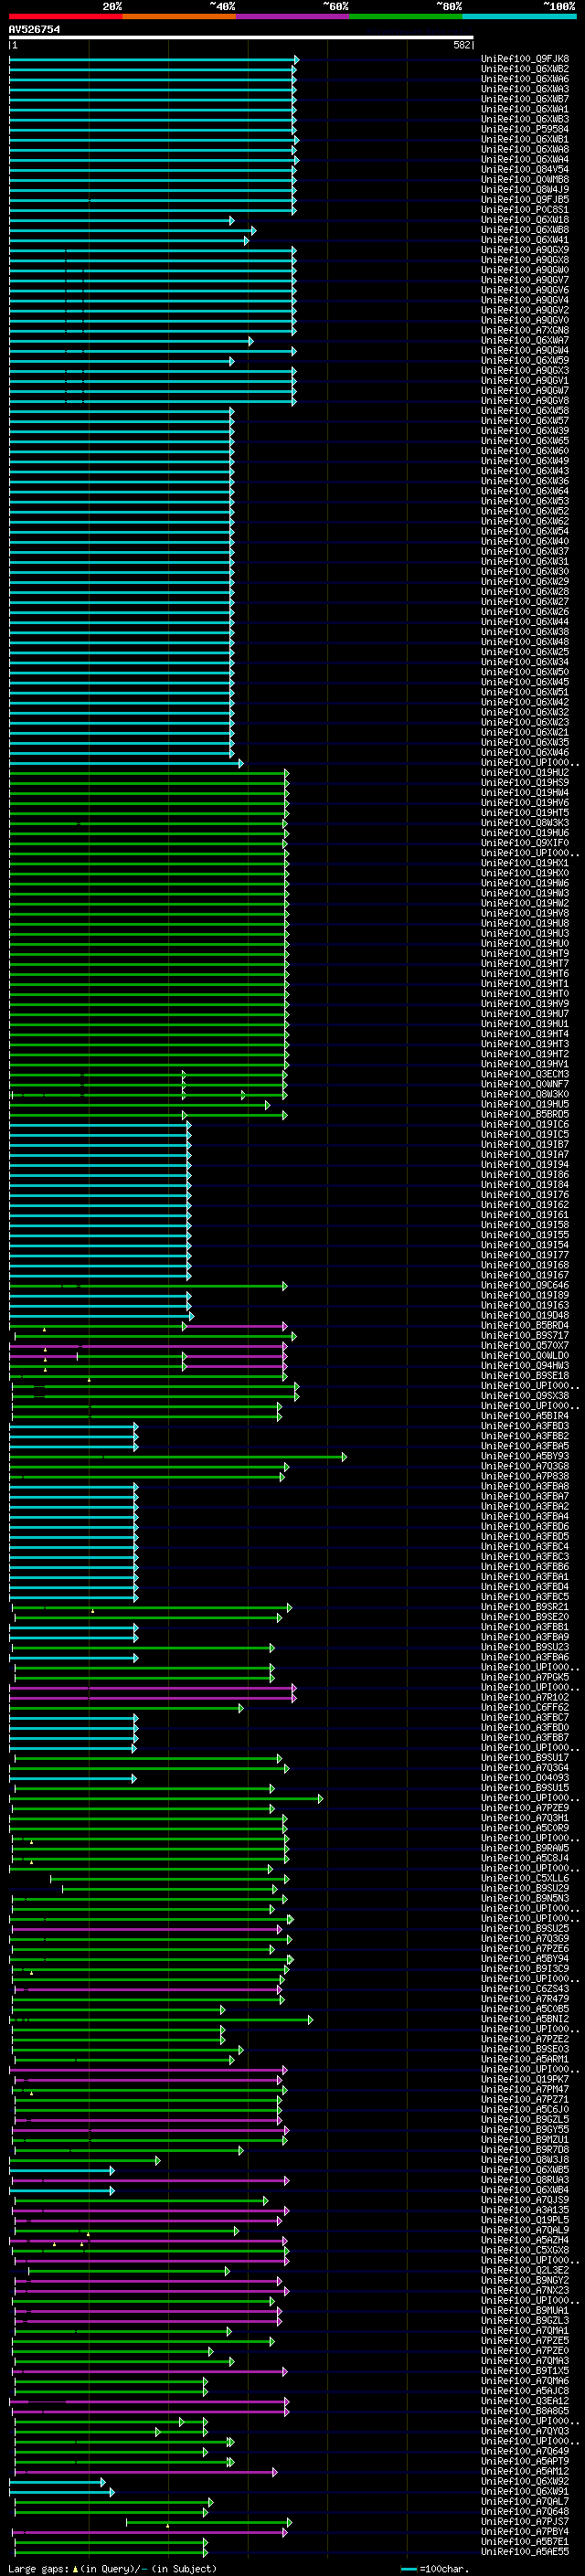
Task: Click the cyan ~100% identity legend segment
Action: (x=519, y=17)
